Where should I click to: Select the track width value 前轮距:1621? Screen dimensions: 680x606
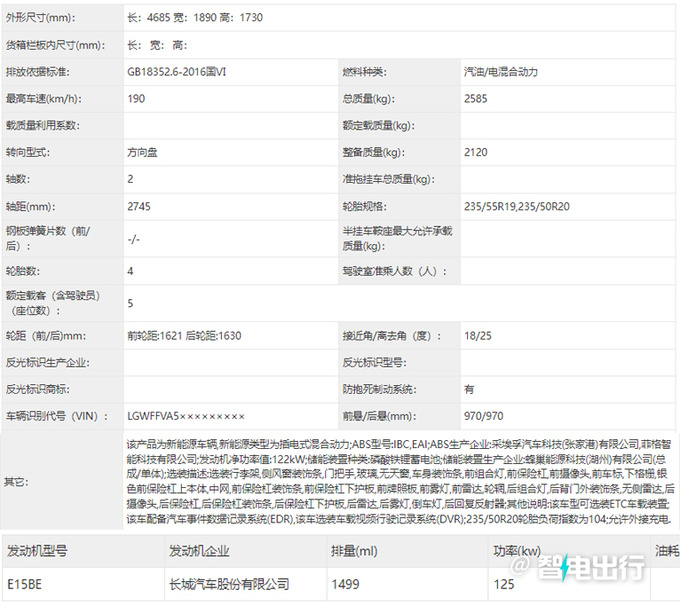[155, 336]
